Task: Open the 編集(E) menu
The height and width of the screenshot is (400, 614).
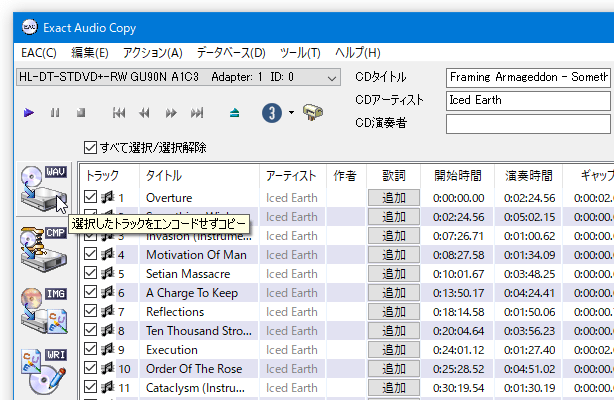Action: (90, 52)
